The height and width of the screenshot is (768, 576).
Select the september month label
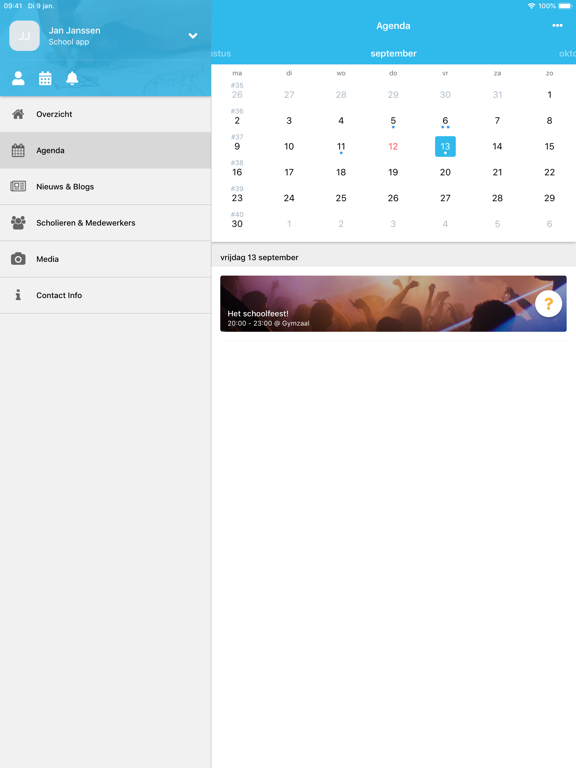click(x=393, y=53)
